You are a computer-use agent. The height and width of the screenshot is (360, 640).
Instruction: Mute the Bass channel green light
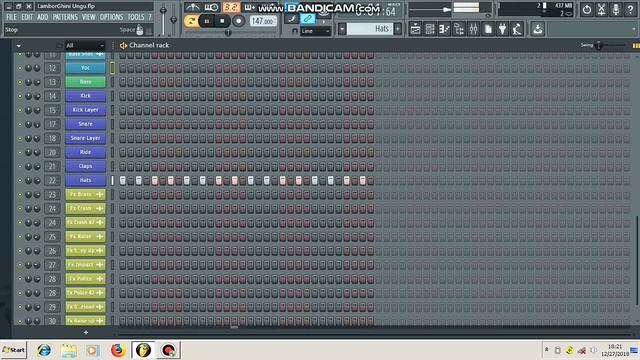pos(20,82)
